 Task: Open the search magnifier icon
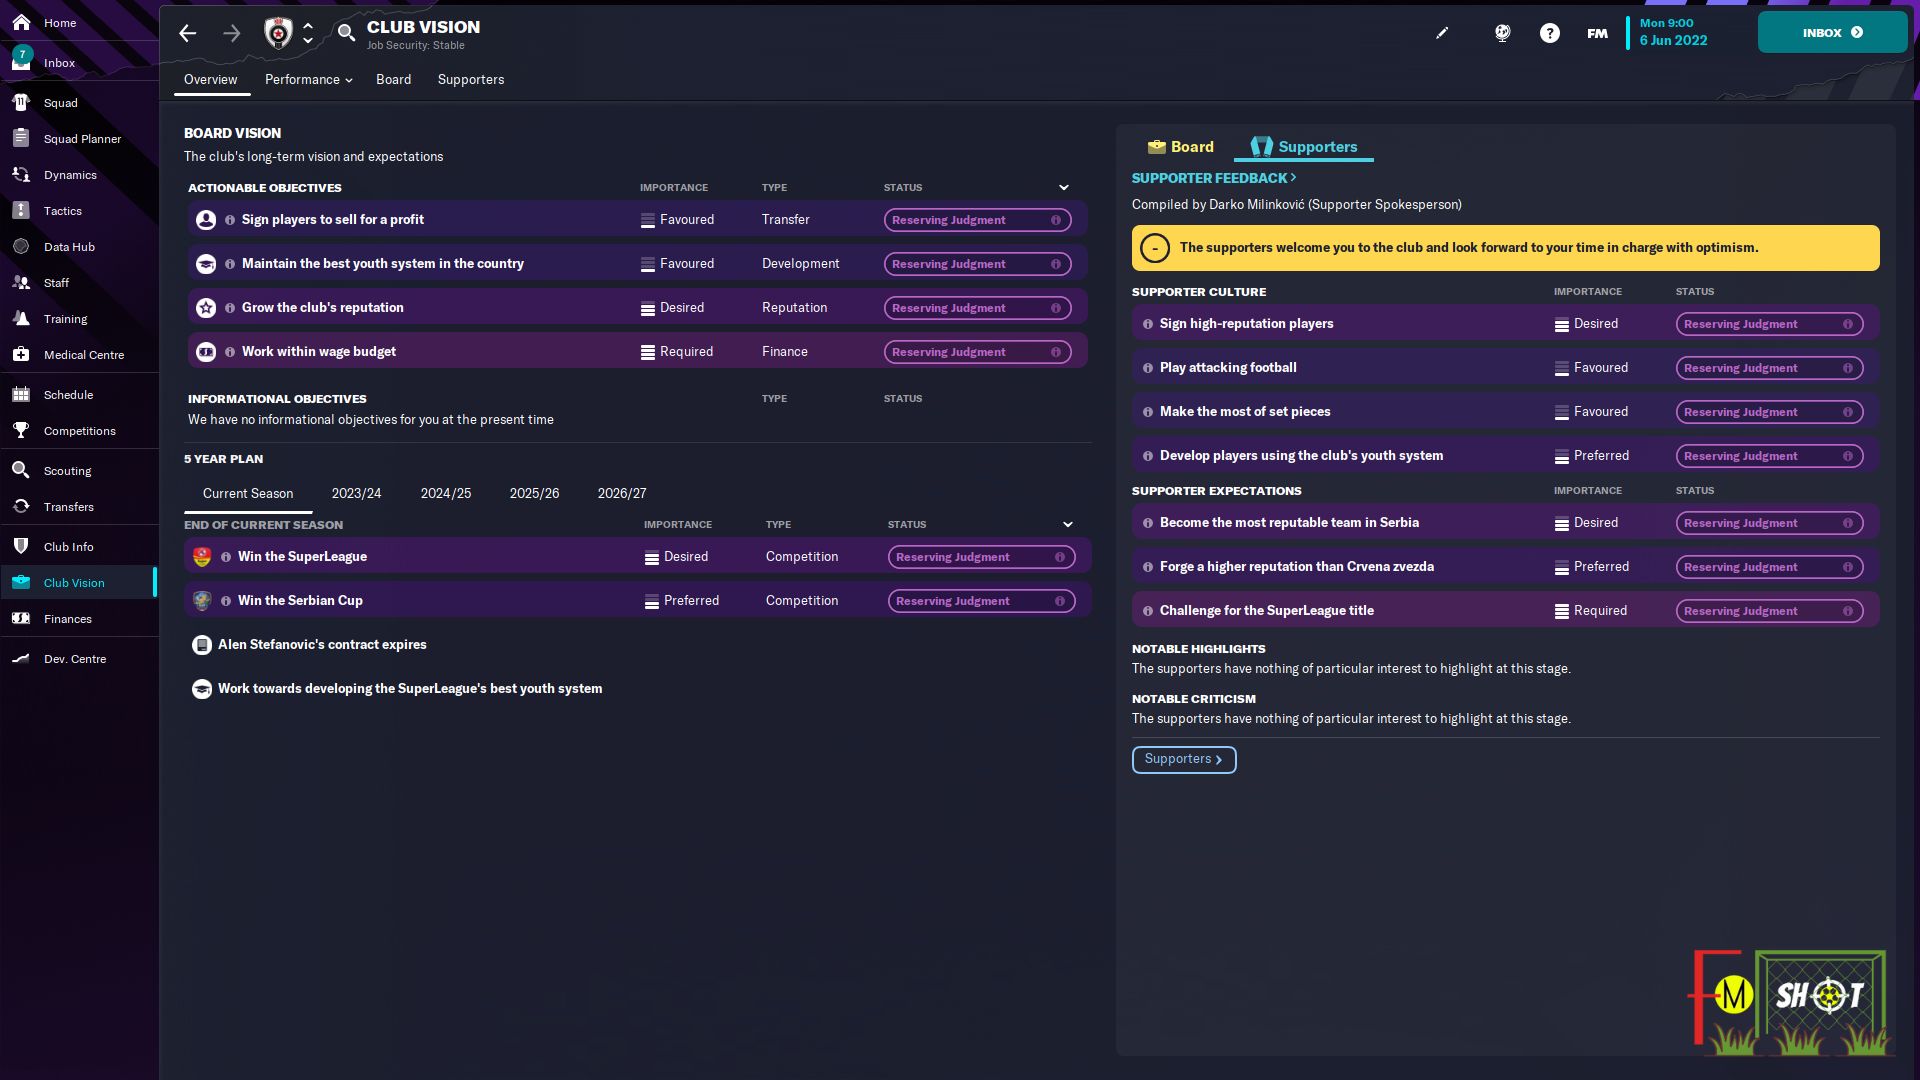[x=346, y=33]
